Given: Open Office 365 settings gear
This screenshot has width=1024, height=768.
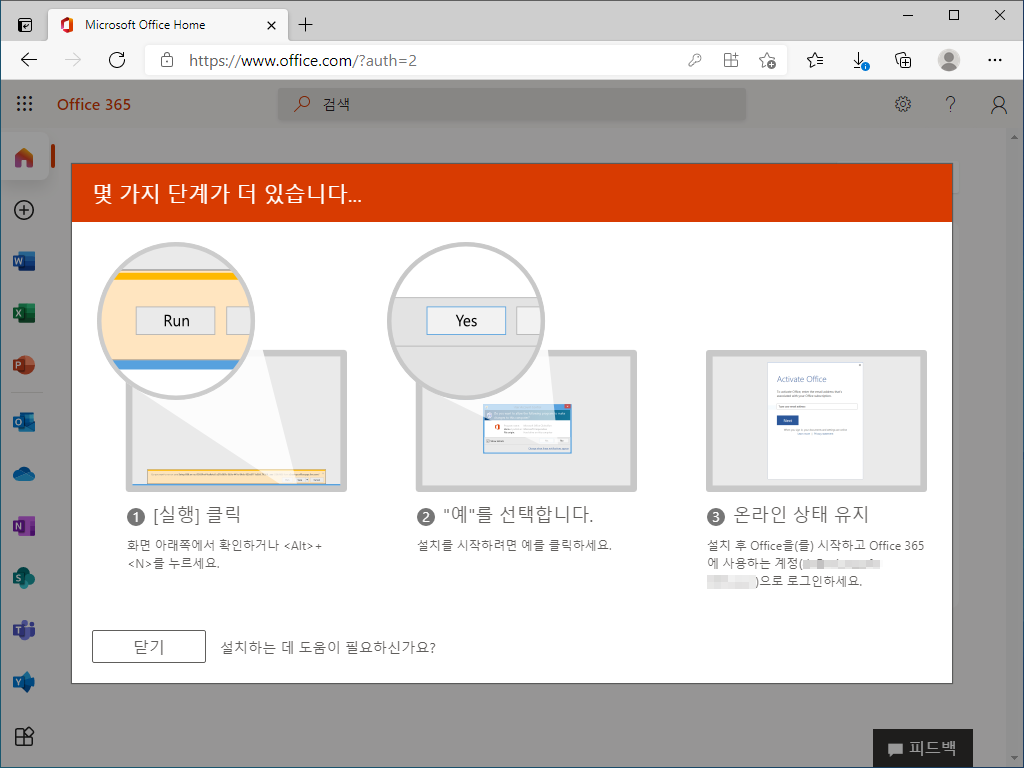Looking at the screenshot, I should coord(903,104).
